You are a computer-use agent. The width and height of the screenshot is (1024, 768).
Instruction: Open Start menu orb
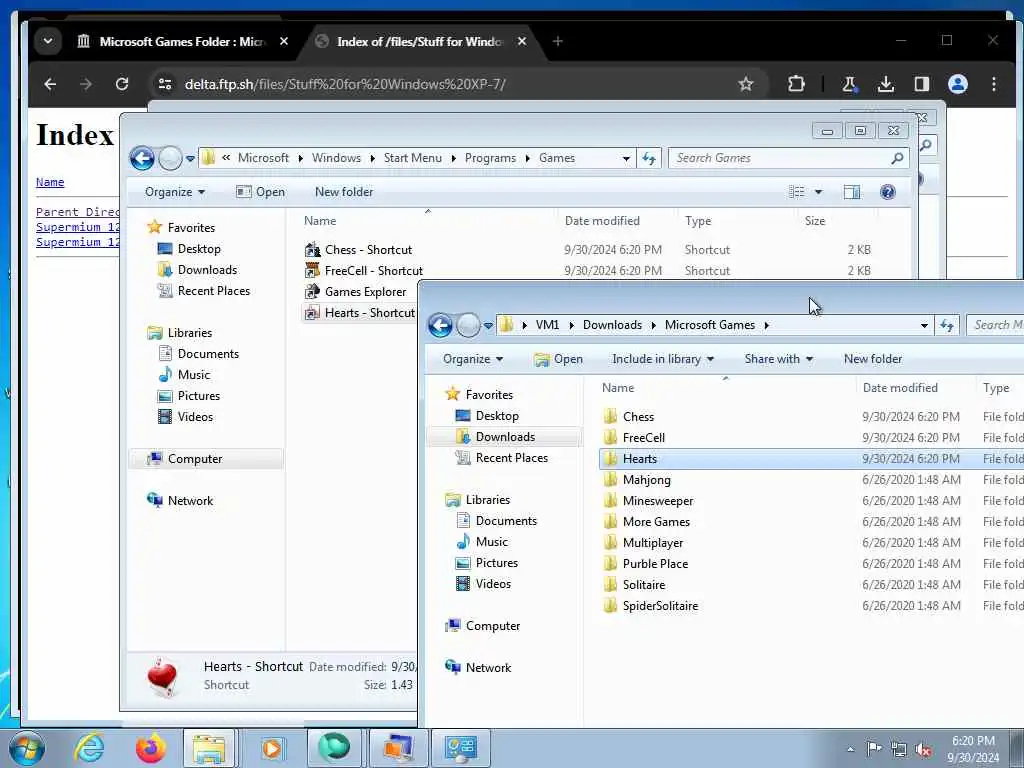pos(27,748)
